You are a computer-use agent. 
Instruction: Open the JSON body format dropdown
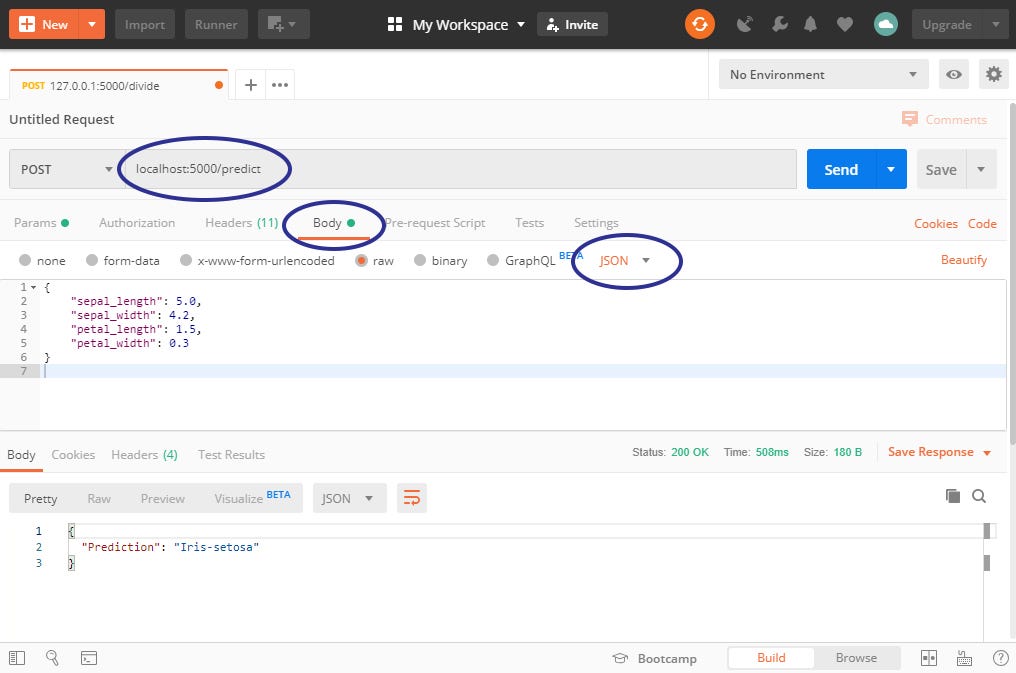click(x=625, y=261)
